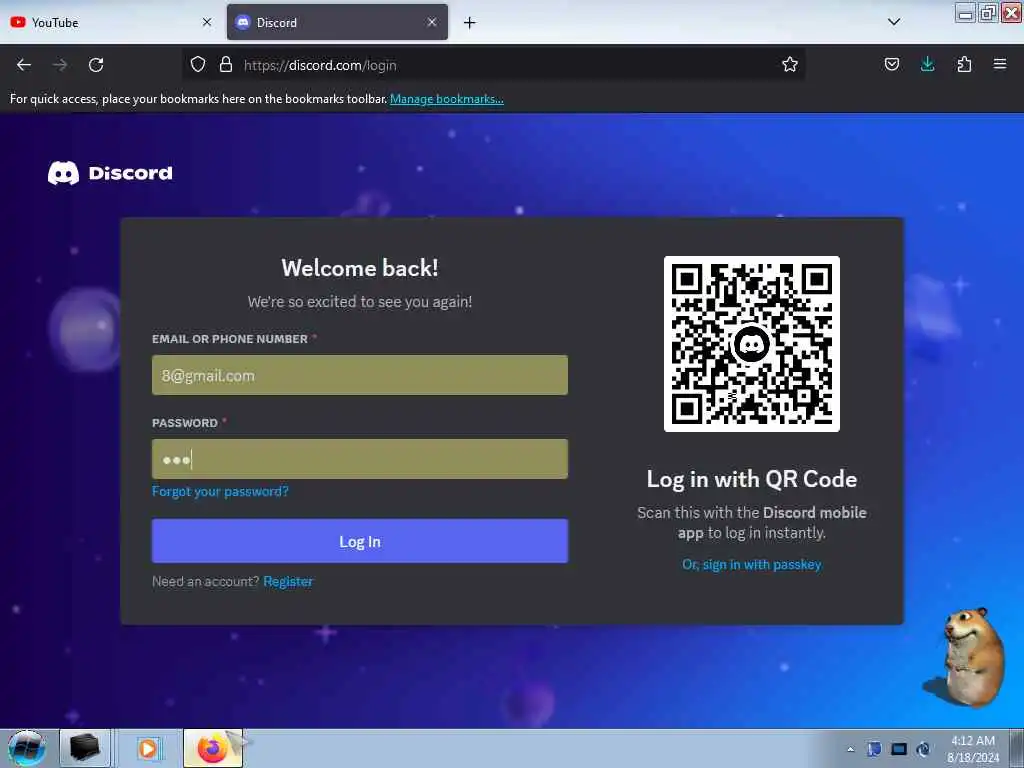Screen dimensions: 1024x768
Task: Focus the password field
Action: [x=360, y=459]
